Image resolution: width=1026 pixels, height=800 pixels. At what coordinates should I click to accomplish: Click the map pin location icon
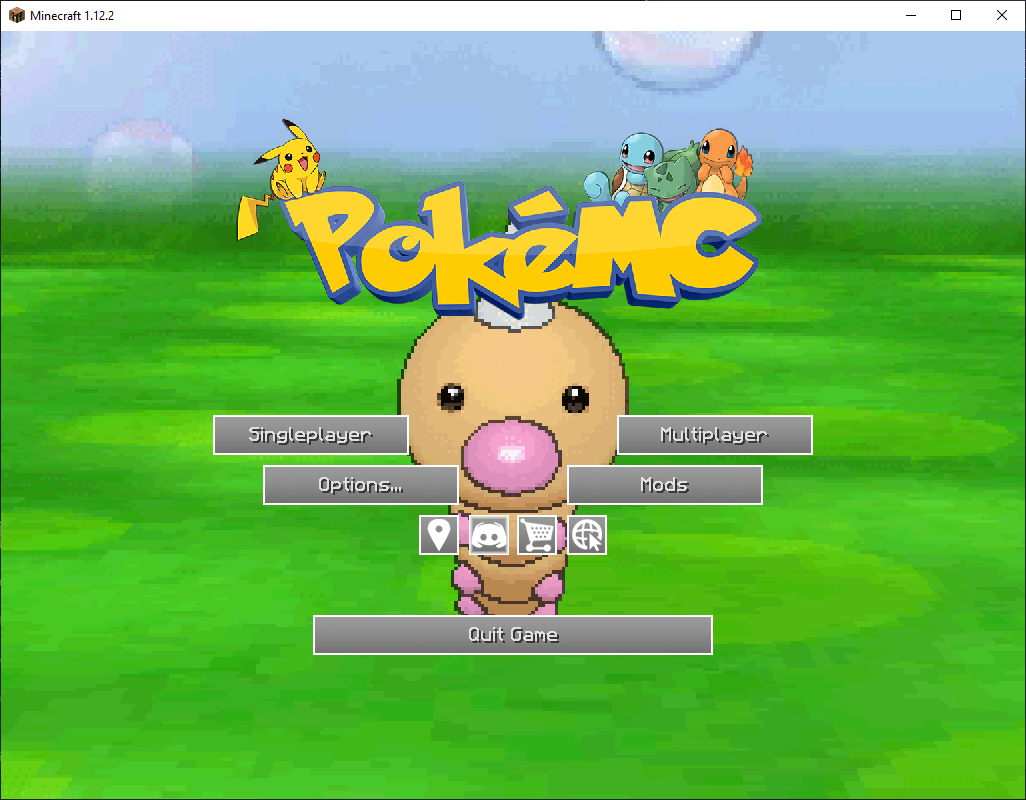(438, 535)
